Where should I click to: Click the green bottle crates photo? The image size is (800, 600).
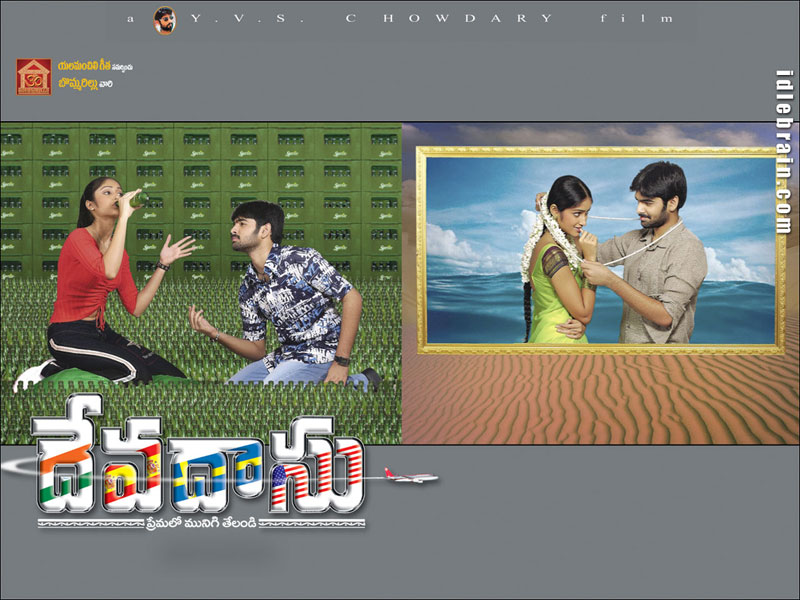pyautogui.click(x=201, y=283)
